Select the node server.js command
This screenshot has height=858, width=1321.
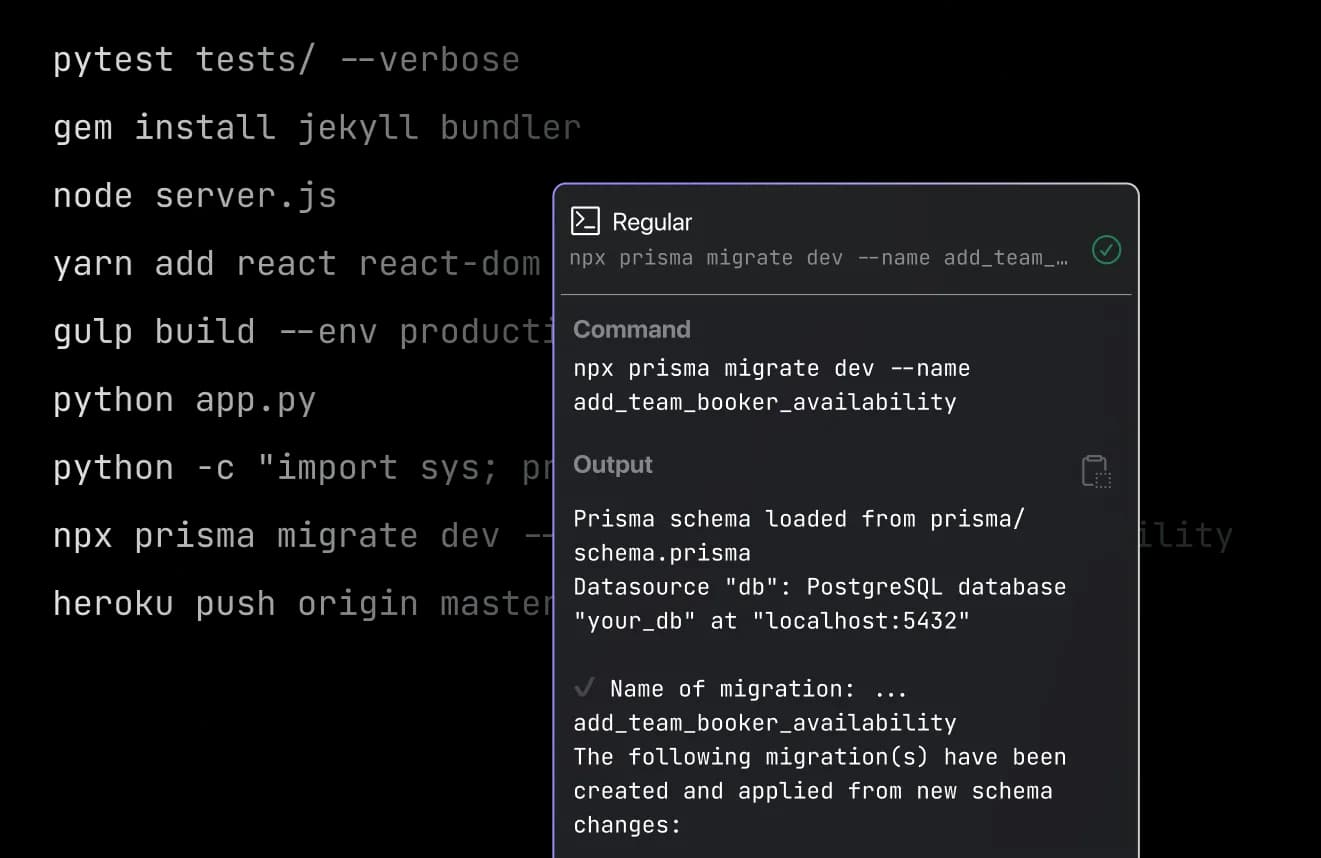click(x=195, y=196)
